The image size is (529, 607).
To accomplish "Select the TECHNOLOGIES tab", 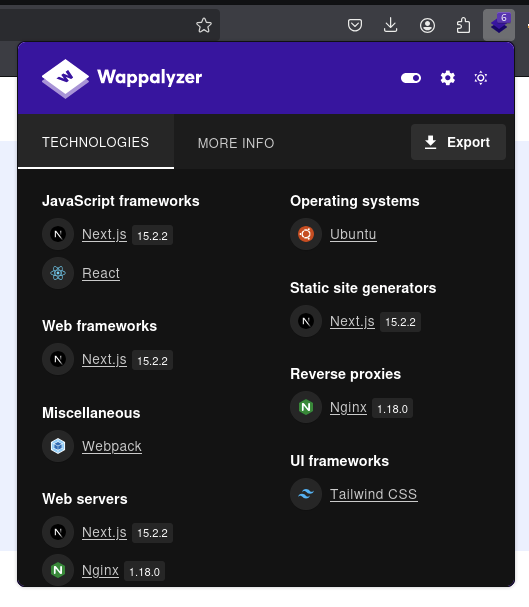I will click(96, 142).
